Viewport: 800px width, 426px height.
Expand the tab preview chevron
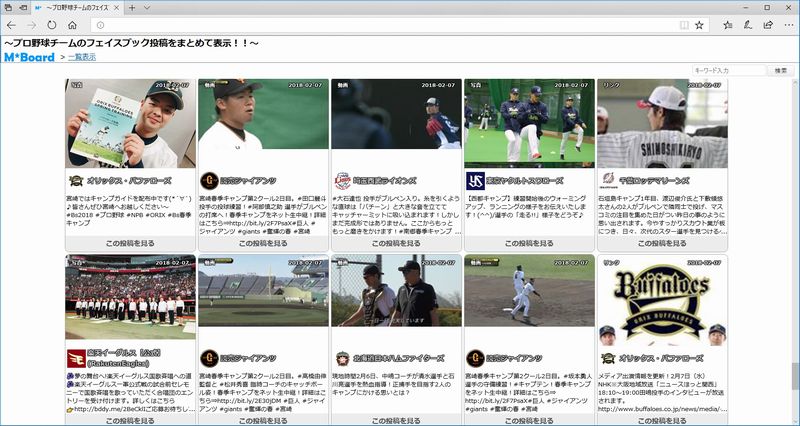pos(147,8)
